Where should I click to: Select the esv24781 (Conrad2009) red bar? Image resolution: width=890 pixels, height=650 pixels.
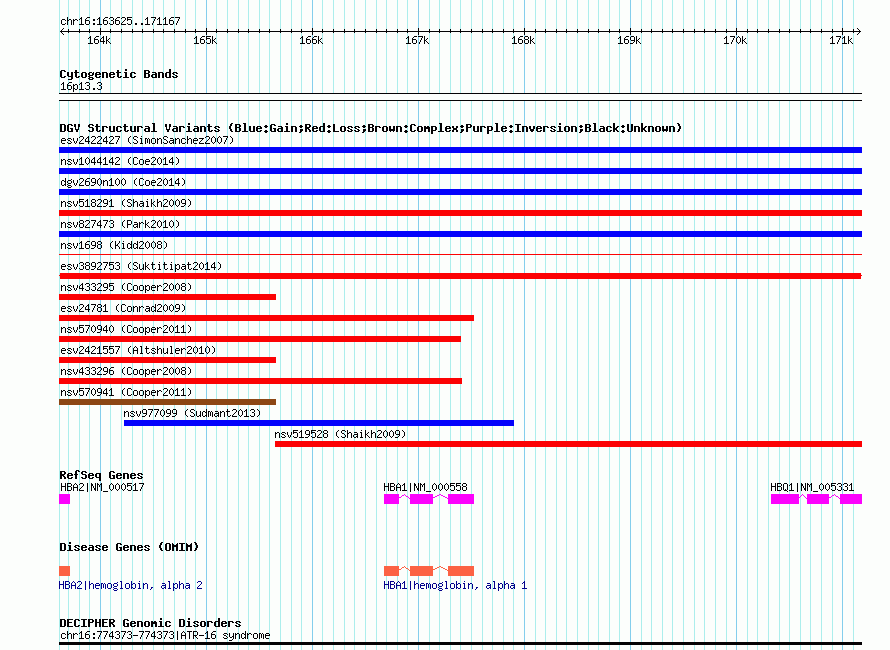(x=266, y=318)
